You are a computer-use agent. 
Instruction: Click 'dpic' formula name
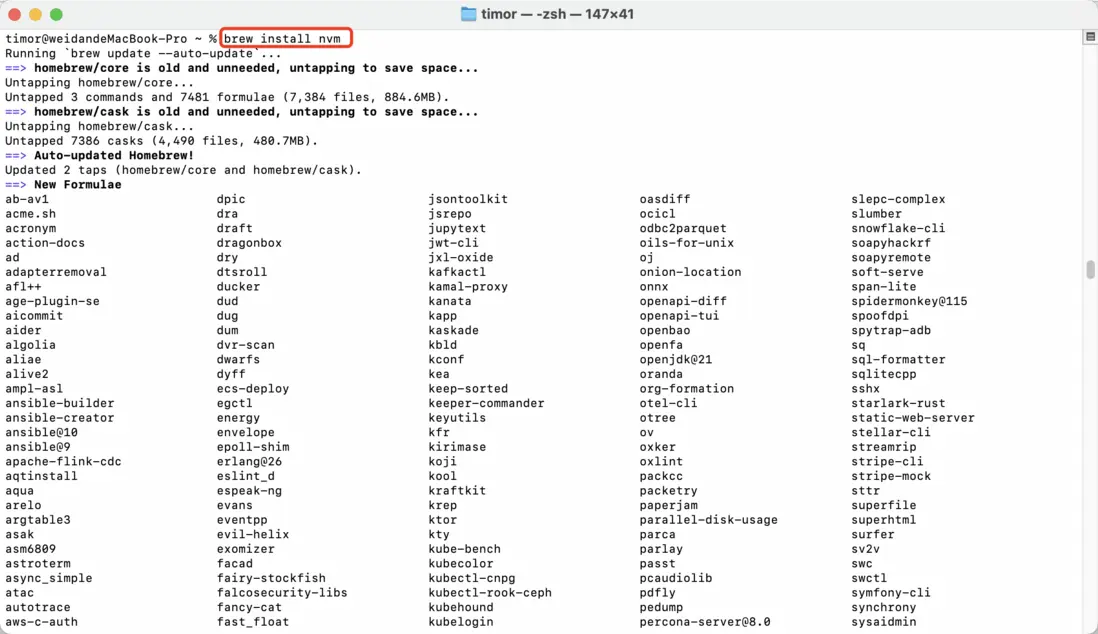tap(231, 200)
